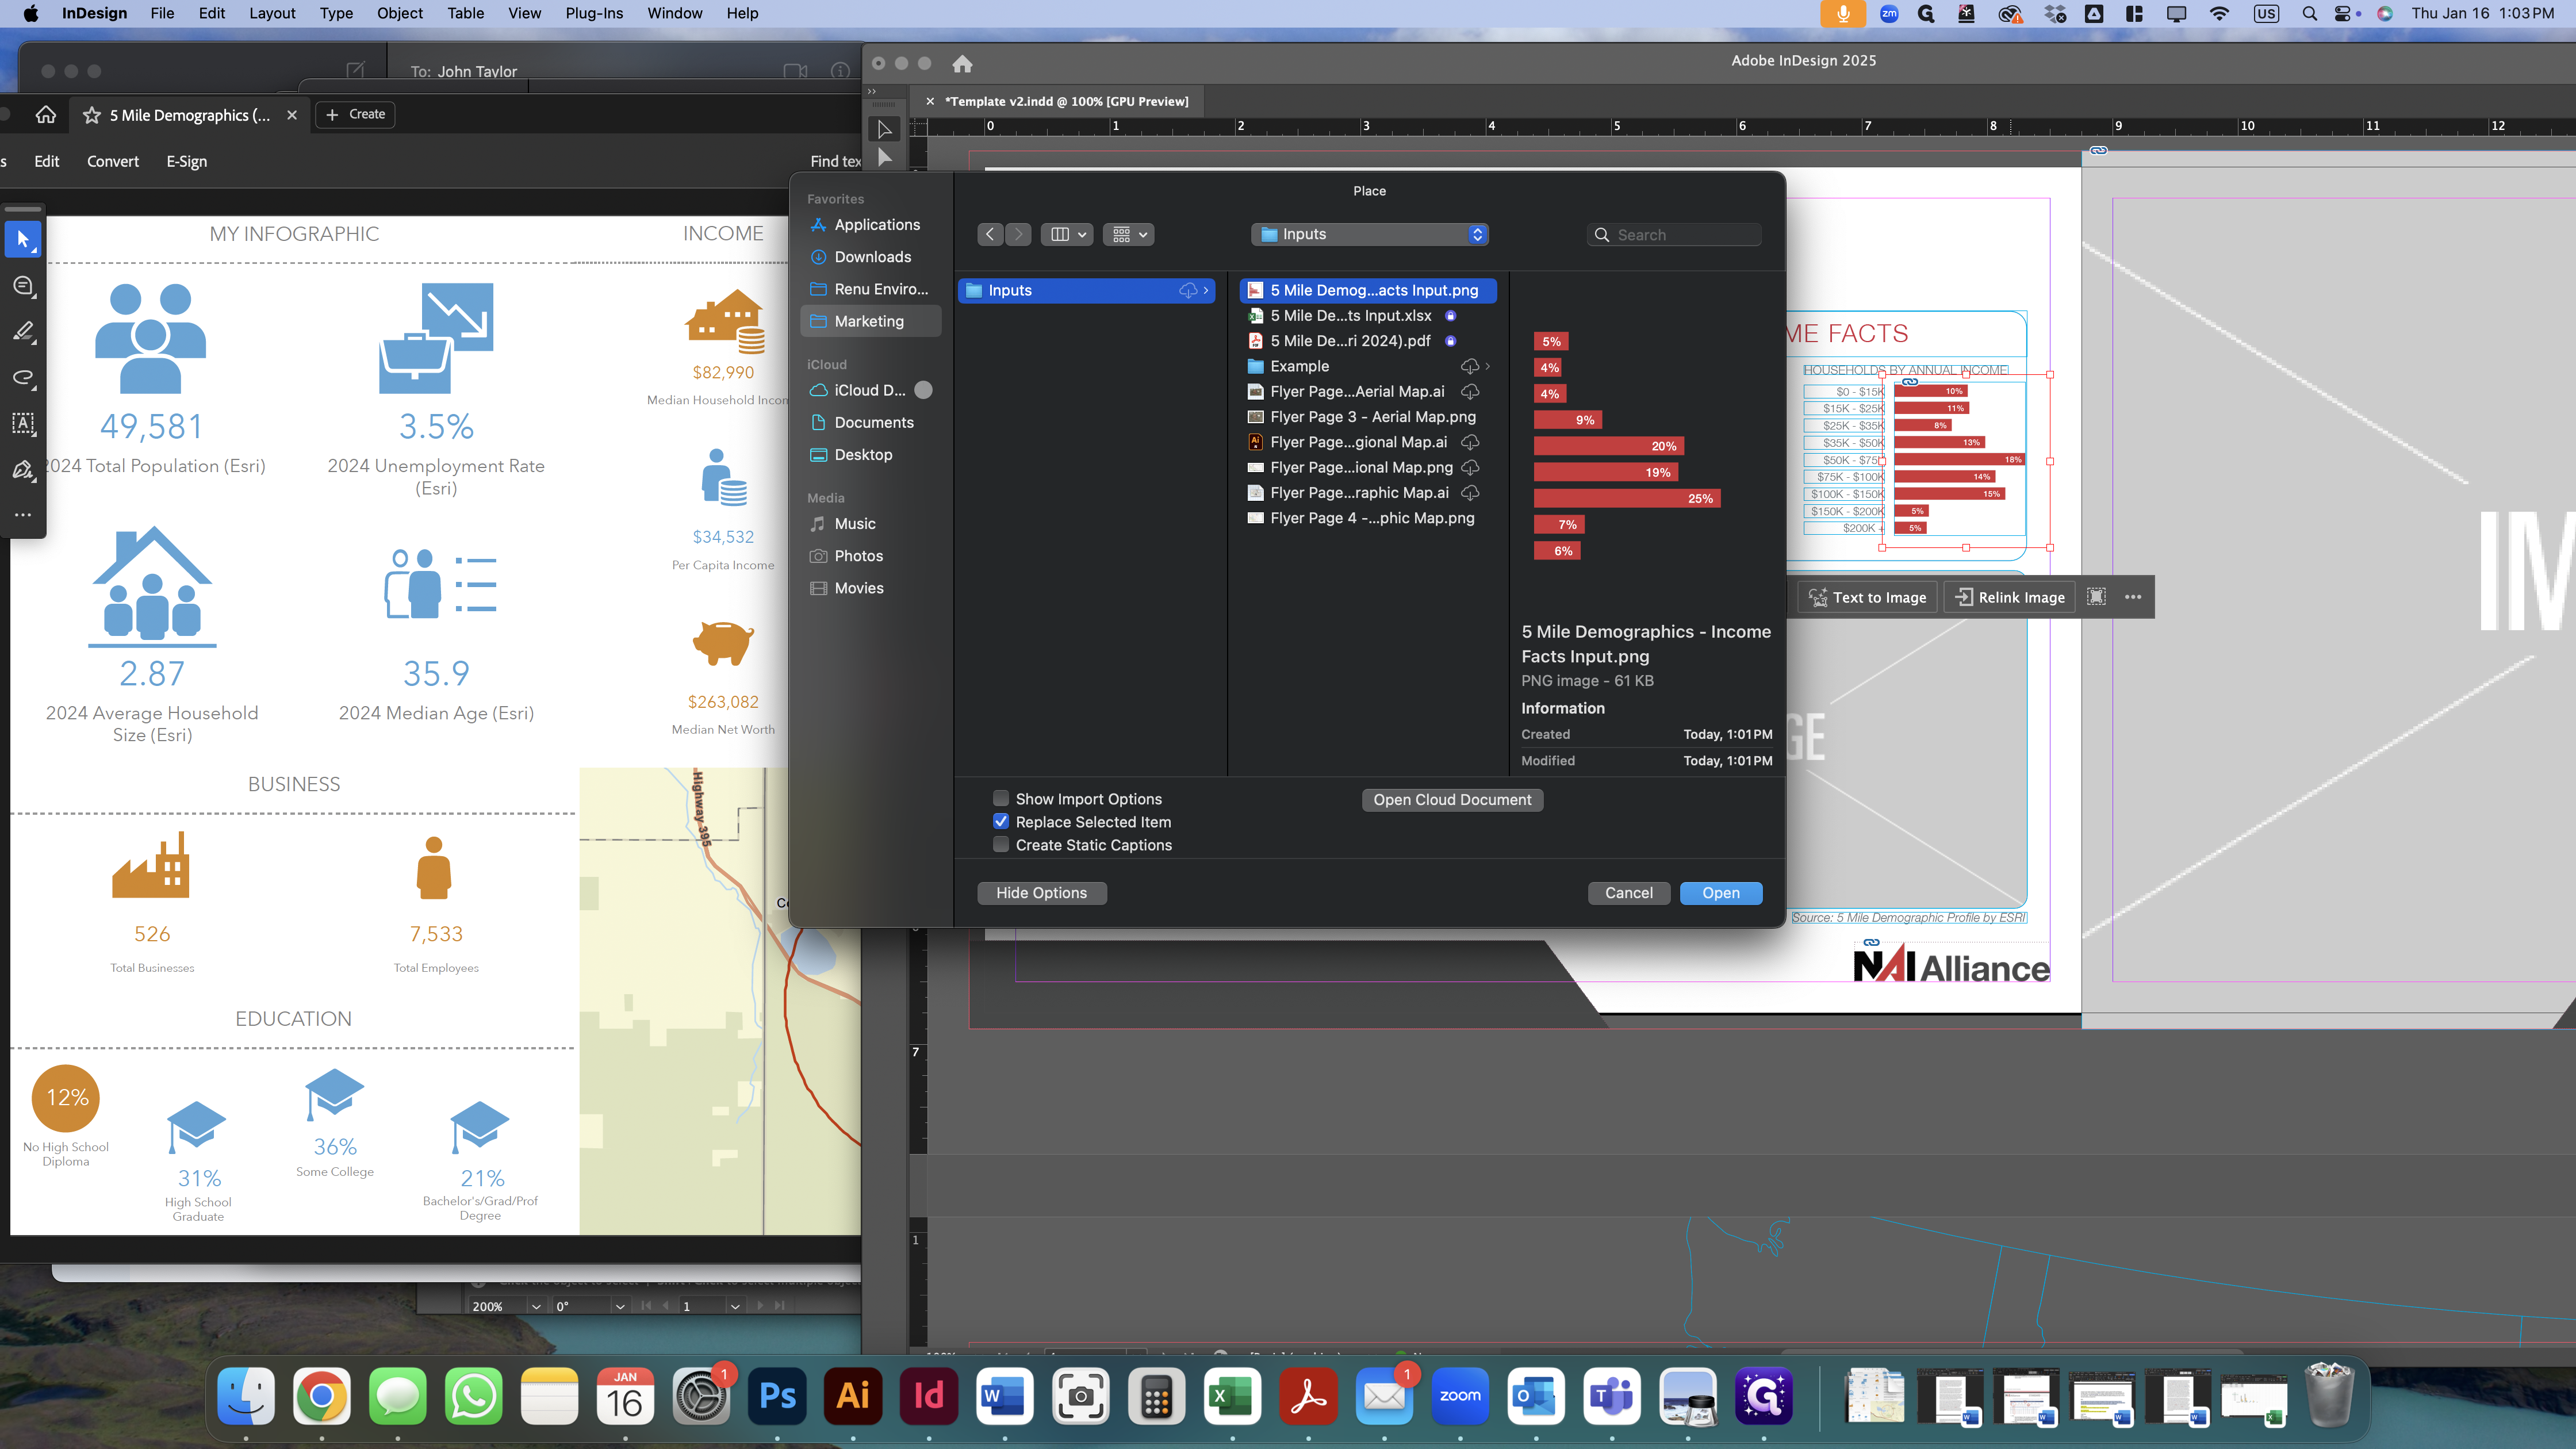Open Acrobat E-Sign menu
Viewport: 2576px width, 1449px height.
coord(187,161)
